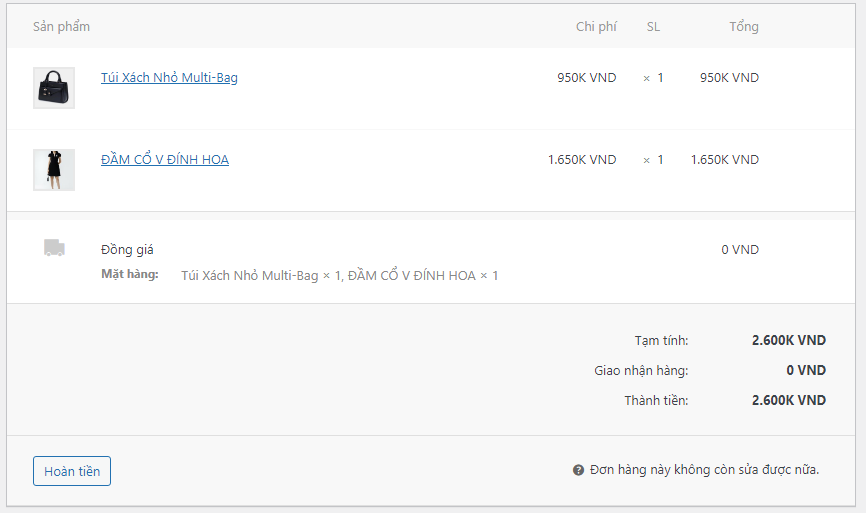This screenshot has height=513, width=866.
Task: Click the Giao nhận hàng amount
Action: point(805,370)
